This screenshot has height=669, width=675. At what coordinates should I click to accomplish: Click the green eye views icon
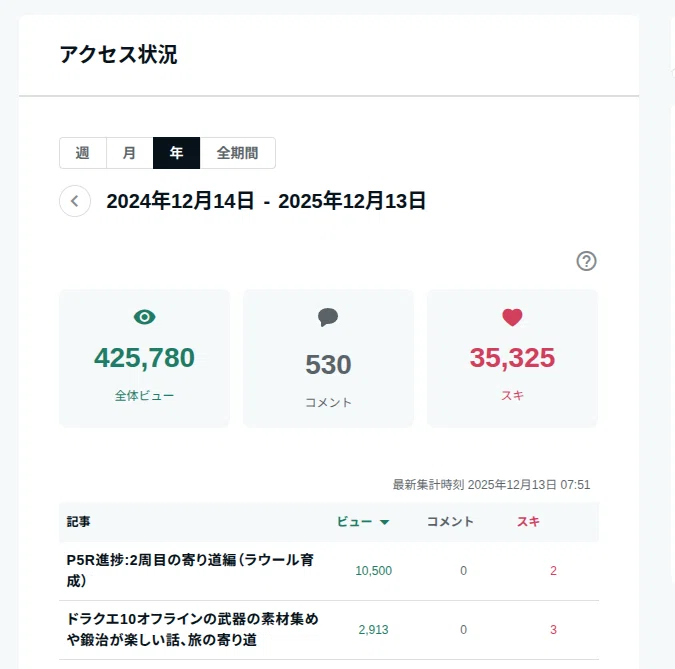[144, 317]
